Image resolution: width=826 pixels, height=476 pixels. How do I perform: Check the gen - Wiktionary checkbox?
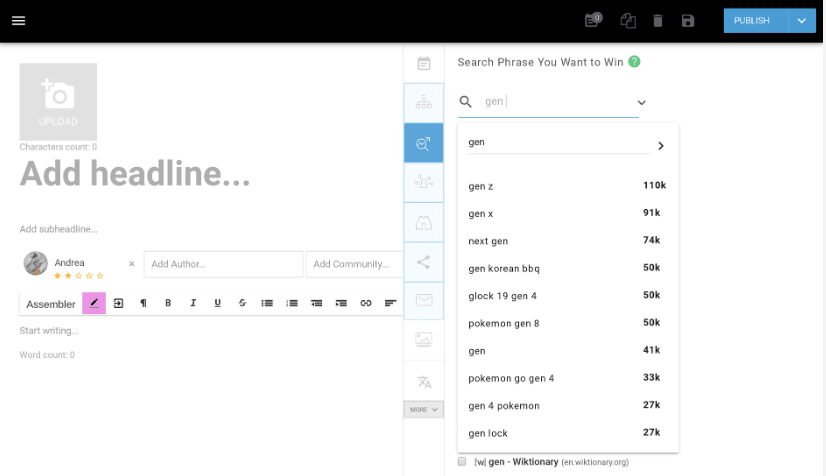tap(462, 462)
